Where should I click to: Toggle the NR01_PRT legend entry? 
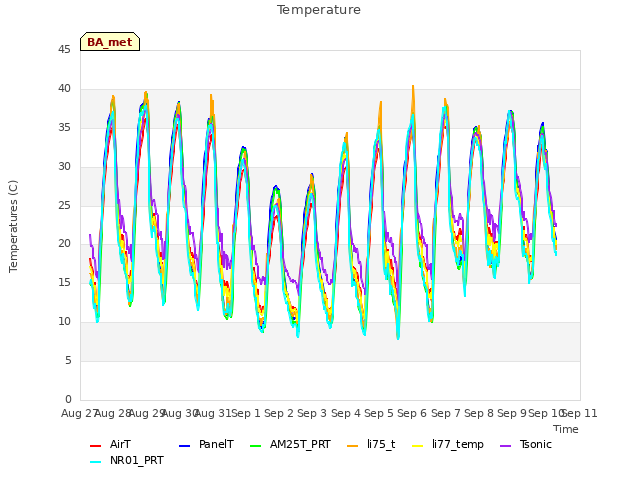(x=127, y=460)
